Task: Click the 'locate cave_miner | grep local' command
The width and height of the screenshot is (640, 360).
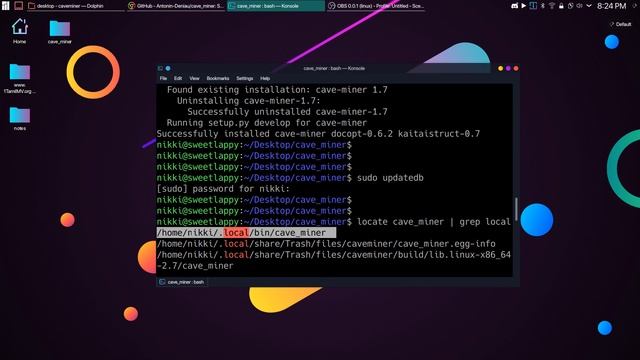Action: coord(433,222)
